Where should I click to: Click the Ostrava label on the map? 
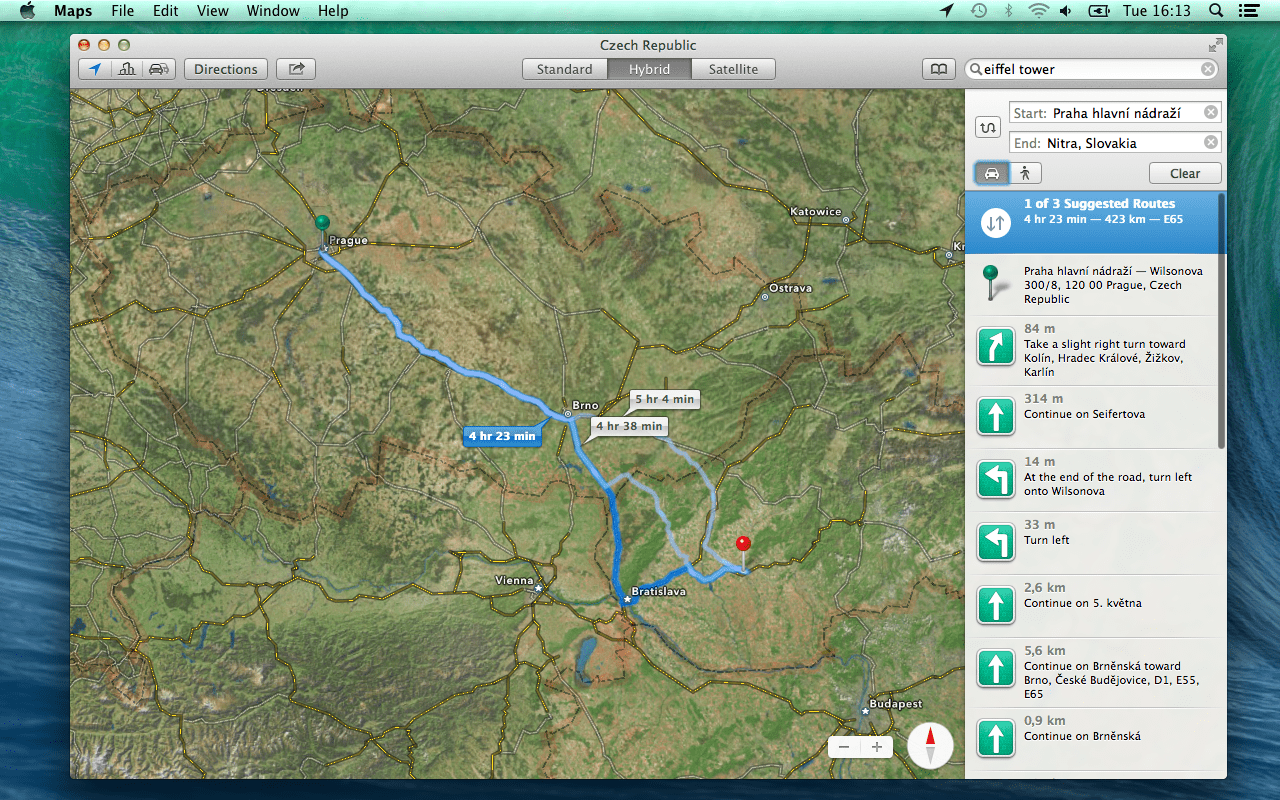(790, 288)
